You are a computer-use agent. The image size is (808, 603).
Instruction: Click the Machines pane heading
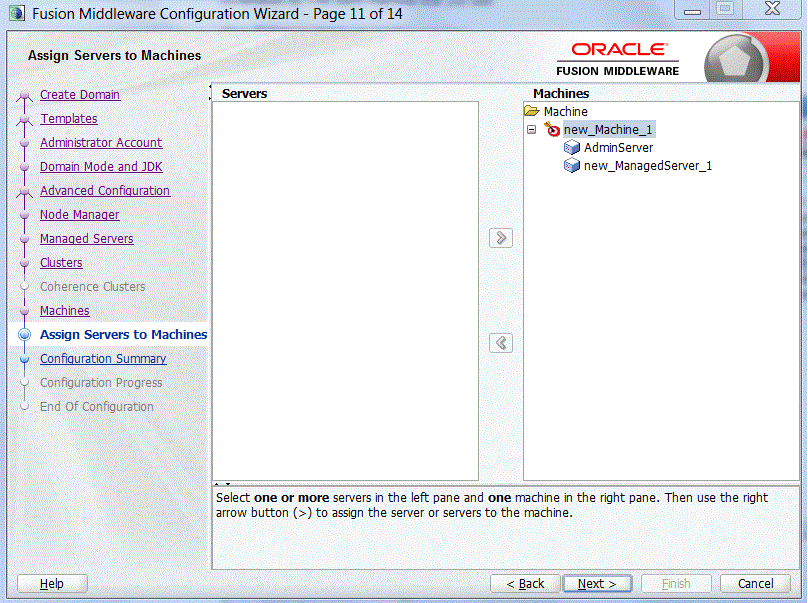coord(561,94)
